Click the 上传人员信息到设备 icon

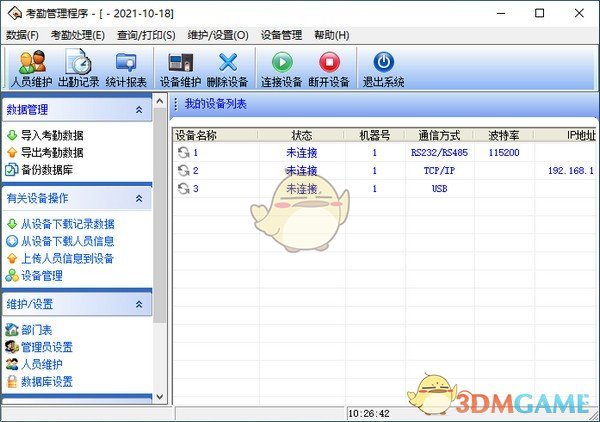(12, 258)
